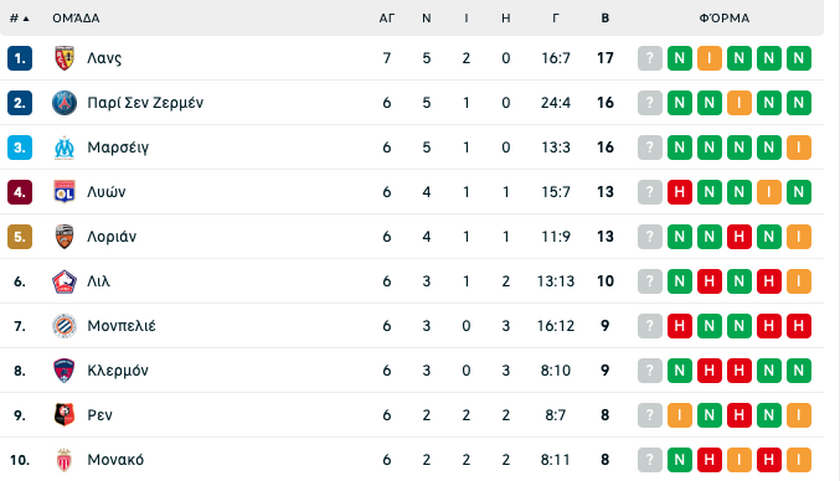The width and height of the screenshot is (840, 481).
Task: Click Λανς's upcoming match question mark badge
Action: [x=650, y=58]
